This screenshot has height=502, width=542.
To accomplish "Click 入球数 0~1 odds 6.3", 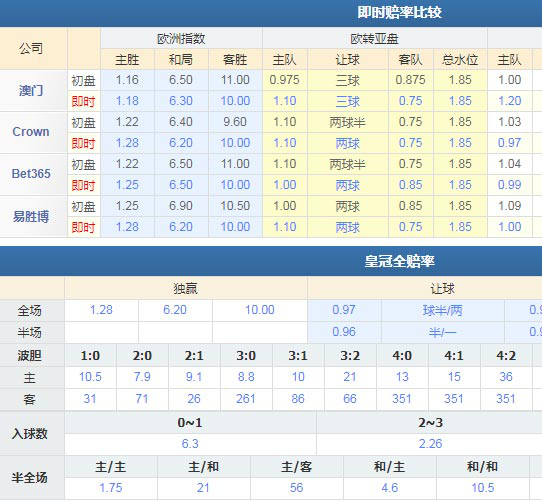I will click(x=190, y=444).
